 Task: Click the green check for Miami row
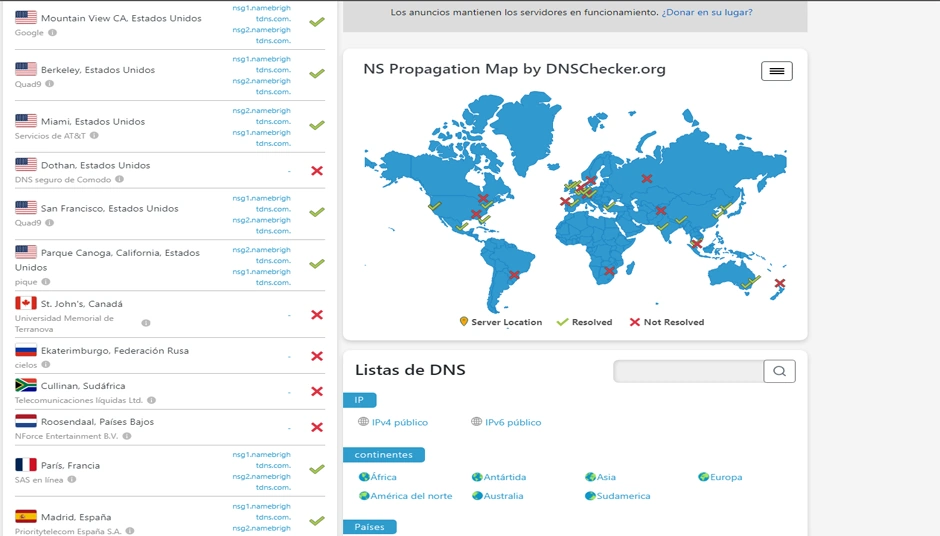tap(317, 125)
